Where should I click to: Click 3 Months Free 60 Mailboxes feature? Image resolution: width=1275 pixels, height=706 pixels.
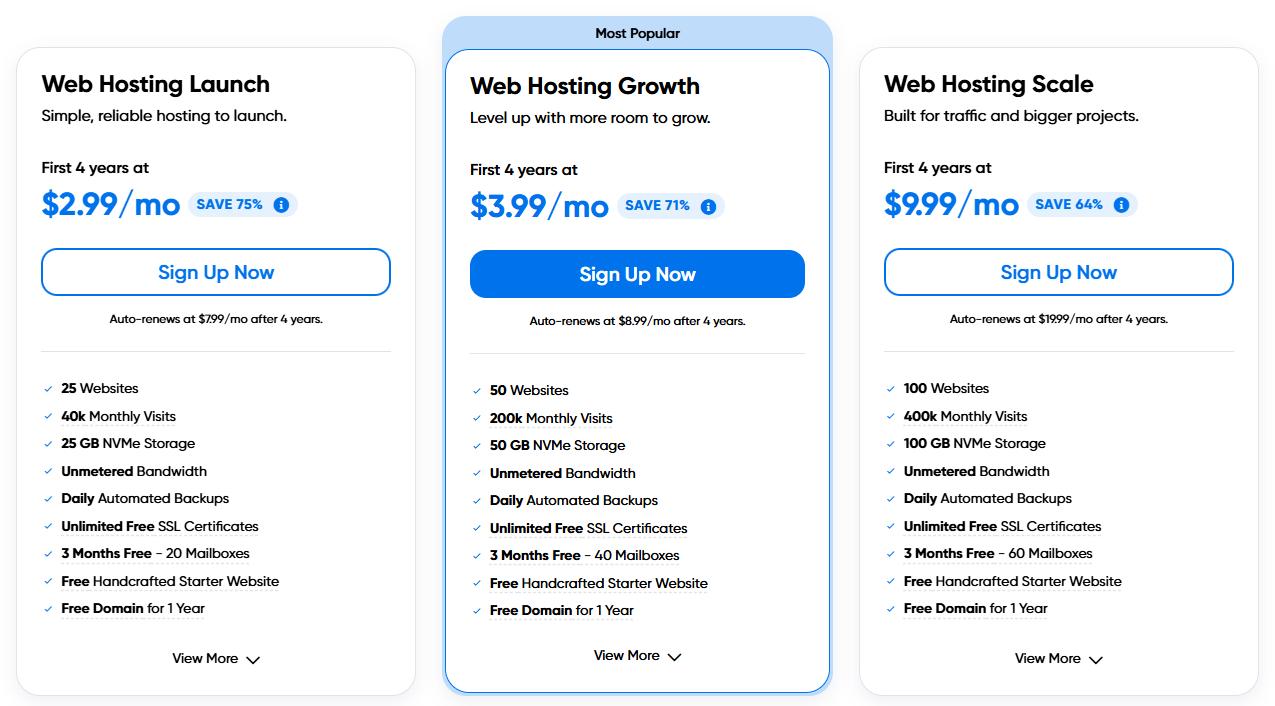click(997, 553)
